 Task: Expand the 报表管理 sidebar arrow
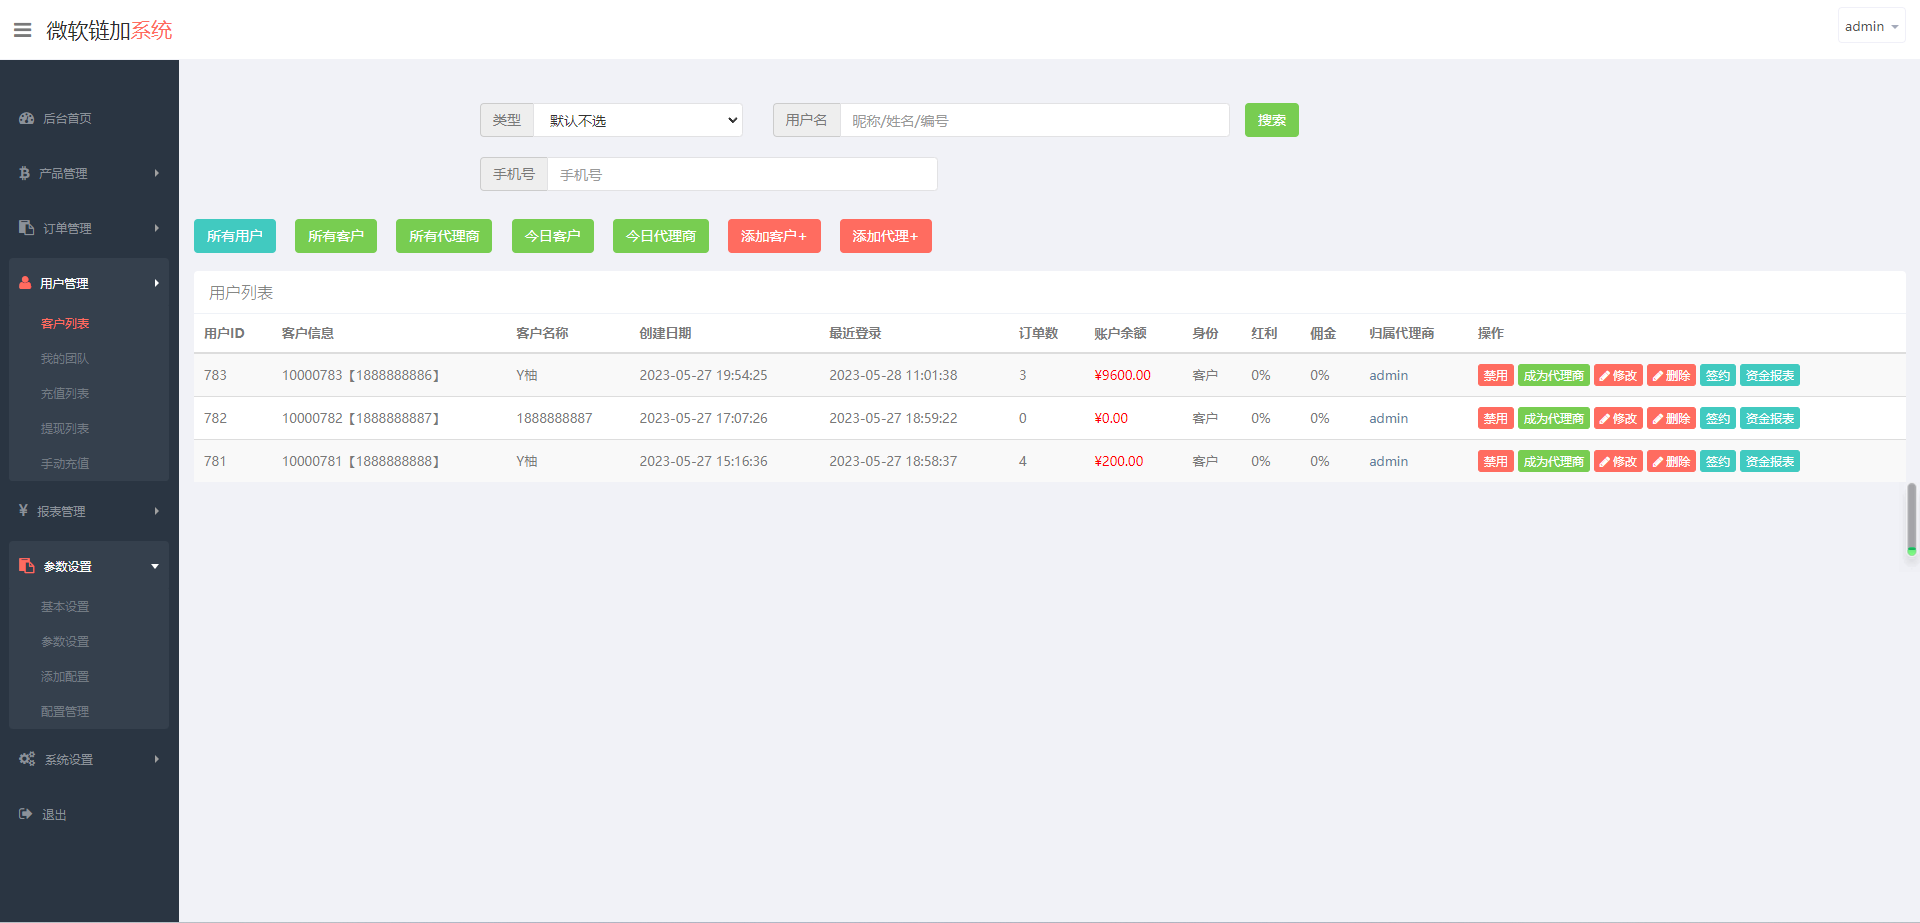pyautogui.click(x=157, y=511)
